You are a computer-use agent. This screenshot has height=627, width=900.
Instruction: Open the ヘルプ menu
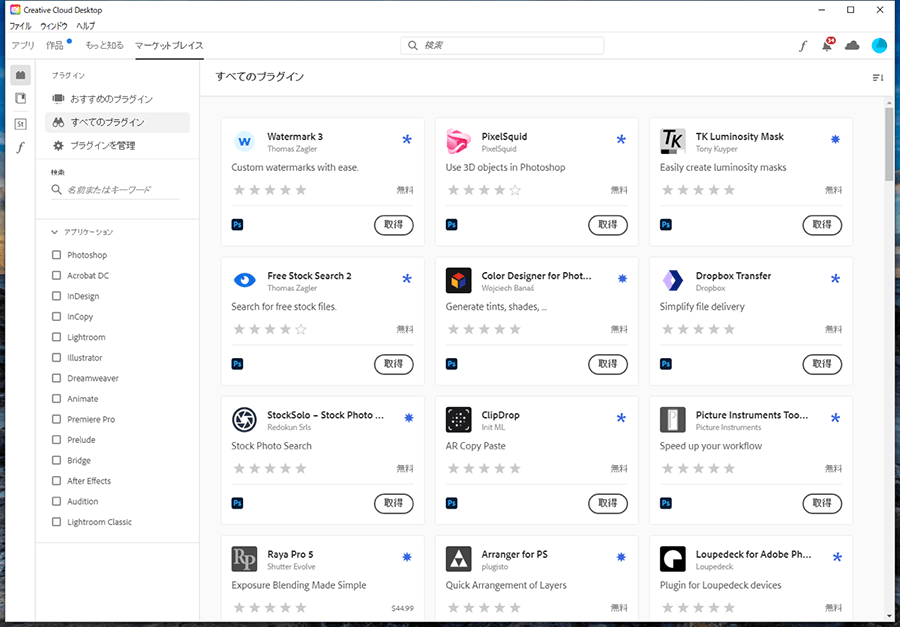point(86,26)
